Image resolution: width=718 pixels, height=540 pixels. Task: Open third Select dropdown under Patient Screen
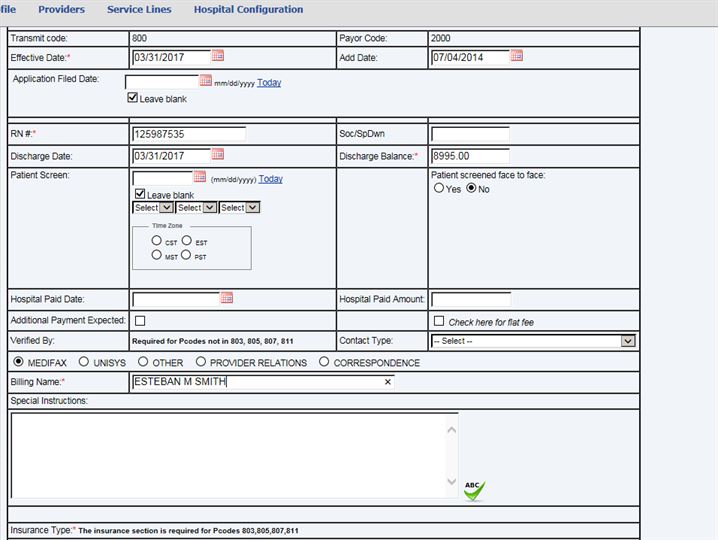(239, 208)
